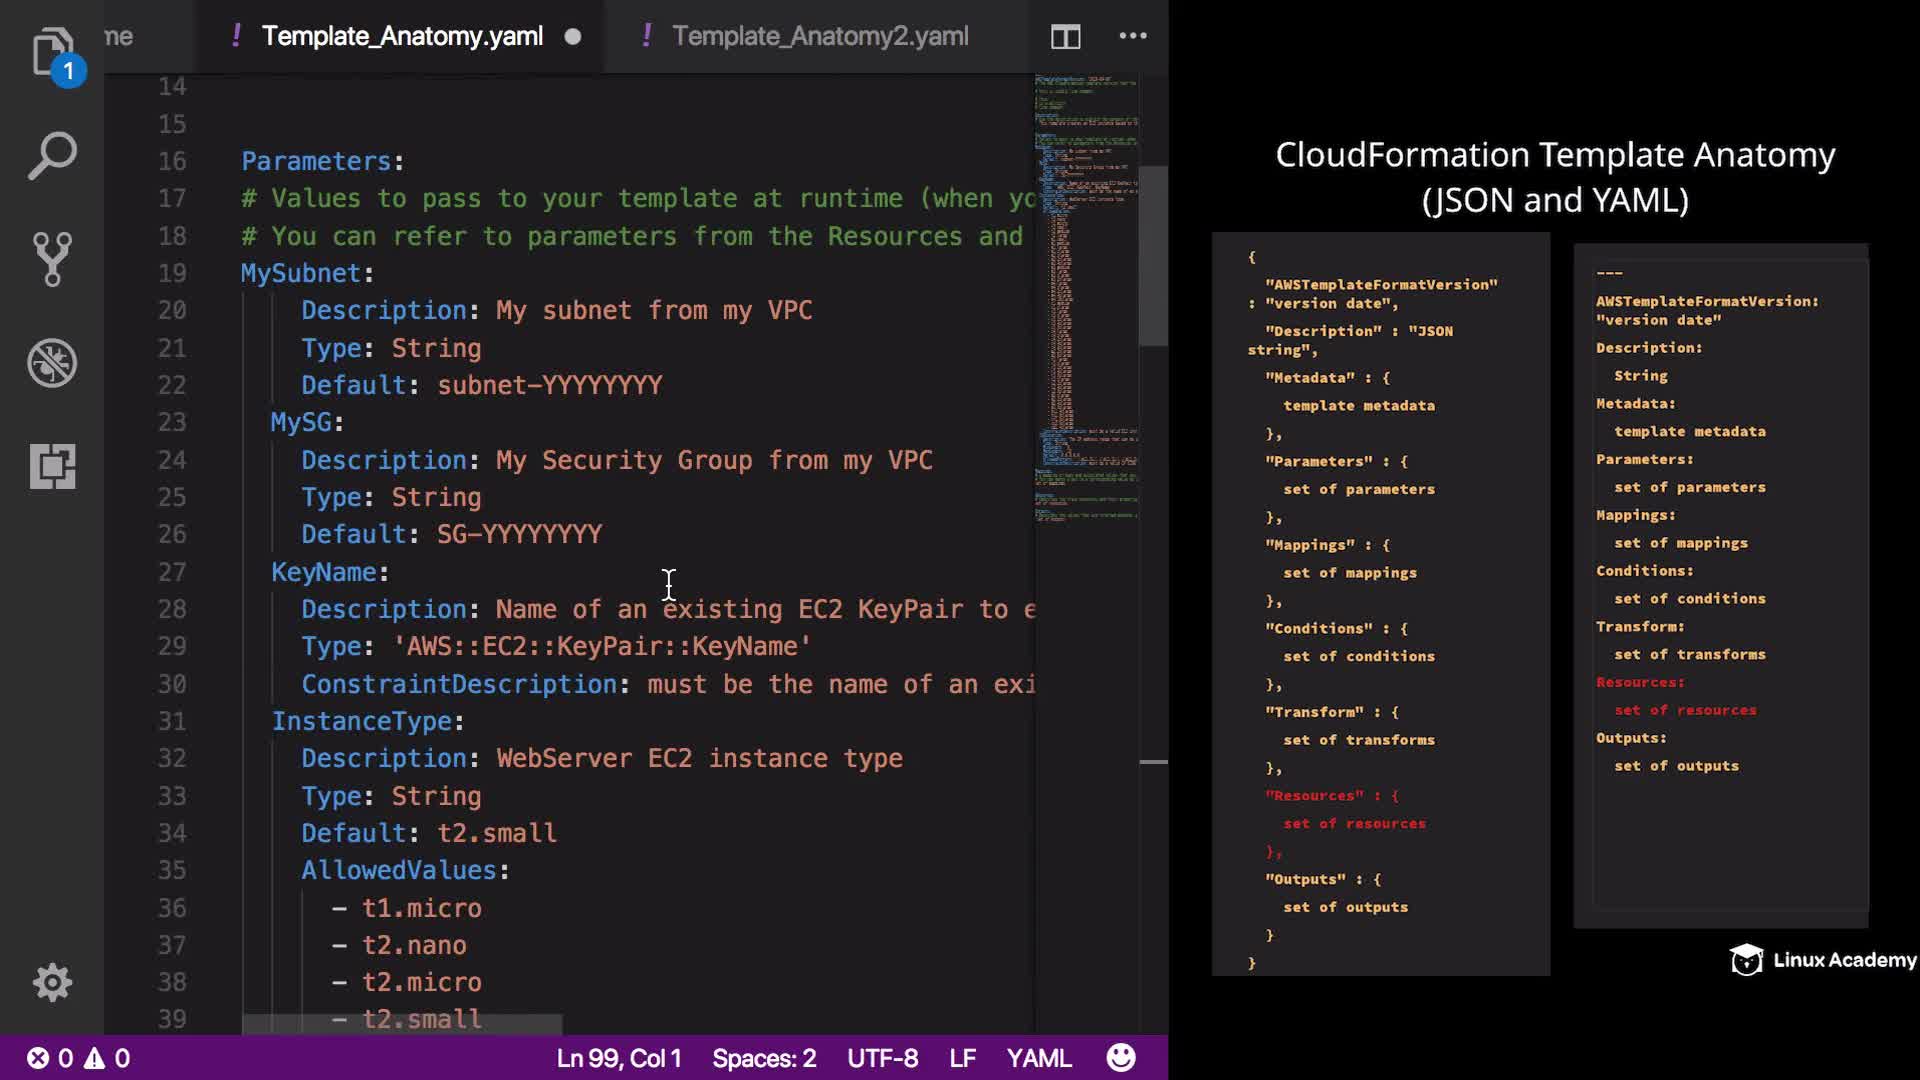Screen dimensions: 1920x1080
Task: Open the Source Control branch icon
Action: tap(52, 259)
